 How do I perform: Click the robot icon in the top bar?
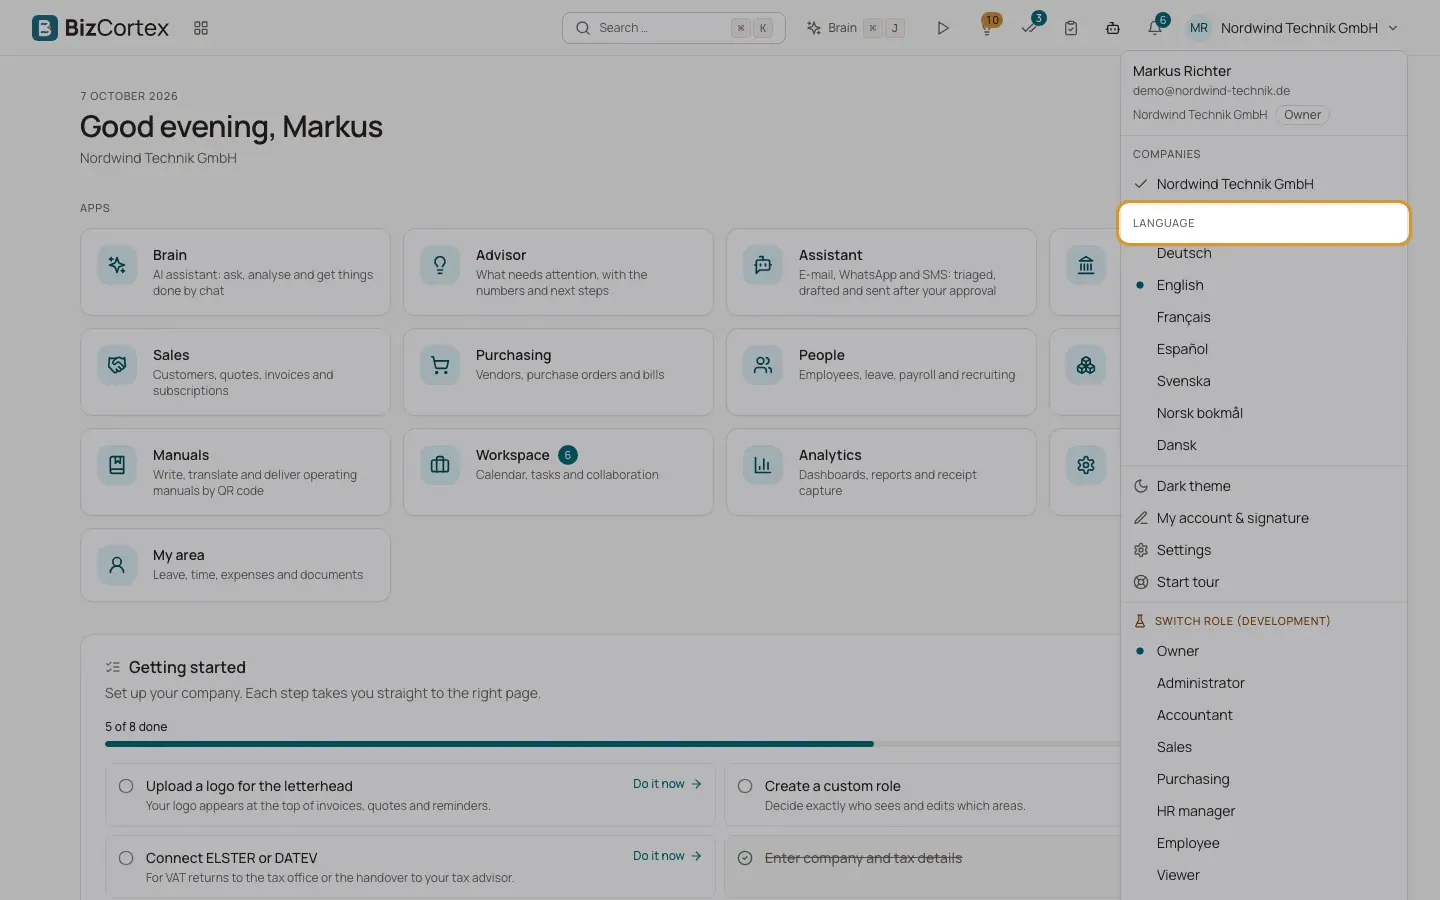click(1113, 28)
